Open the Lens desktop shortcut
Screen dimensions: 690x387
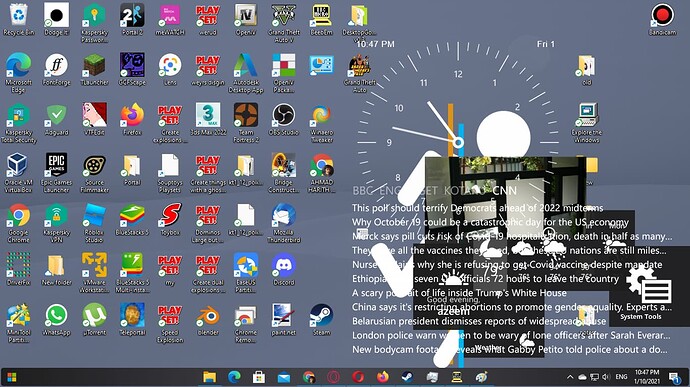pos(170,70)
